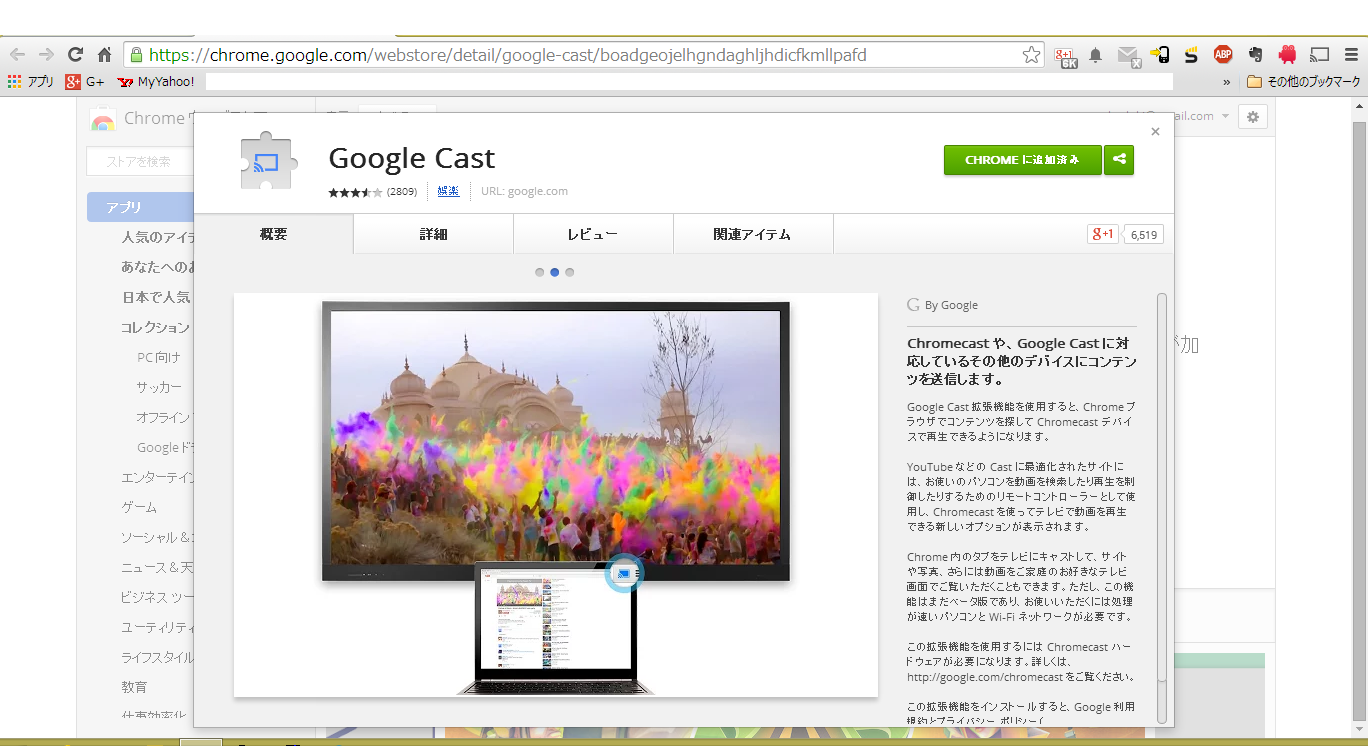Reload the current page
Image resolution: width=1368 pixels, height=746 pixels.
point(75,55)
